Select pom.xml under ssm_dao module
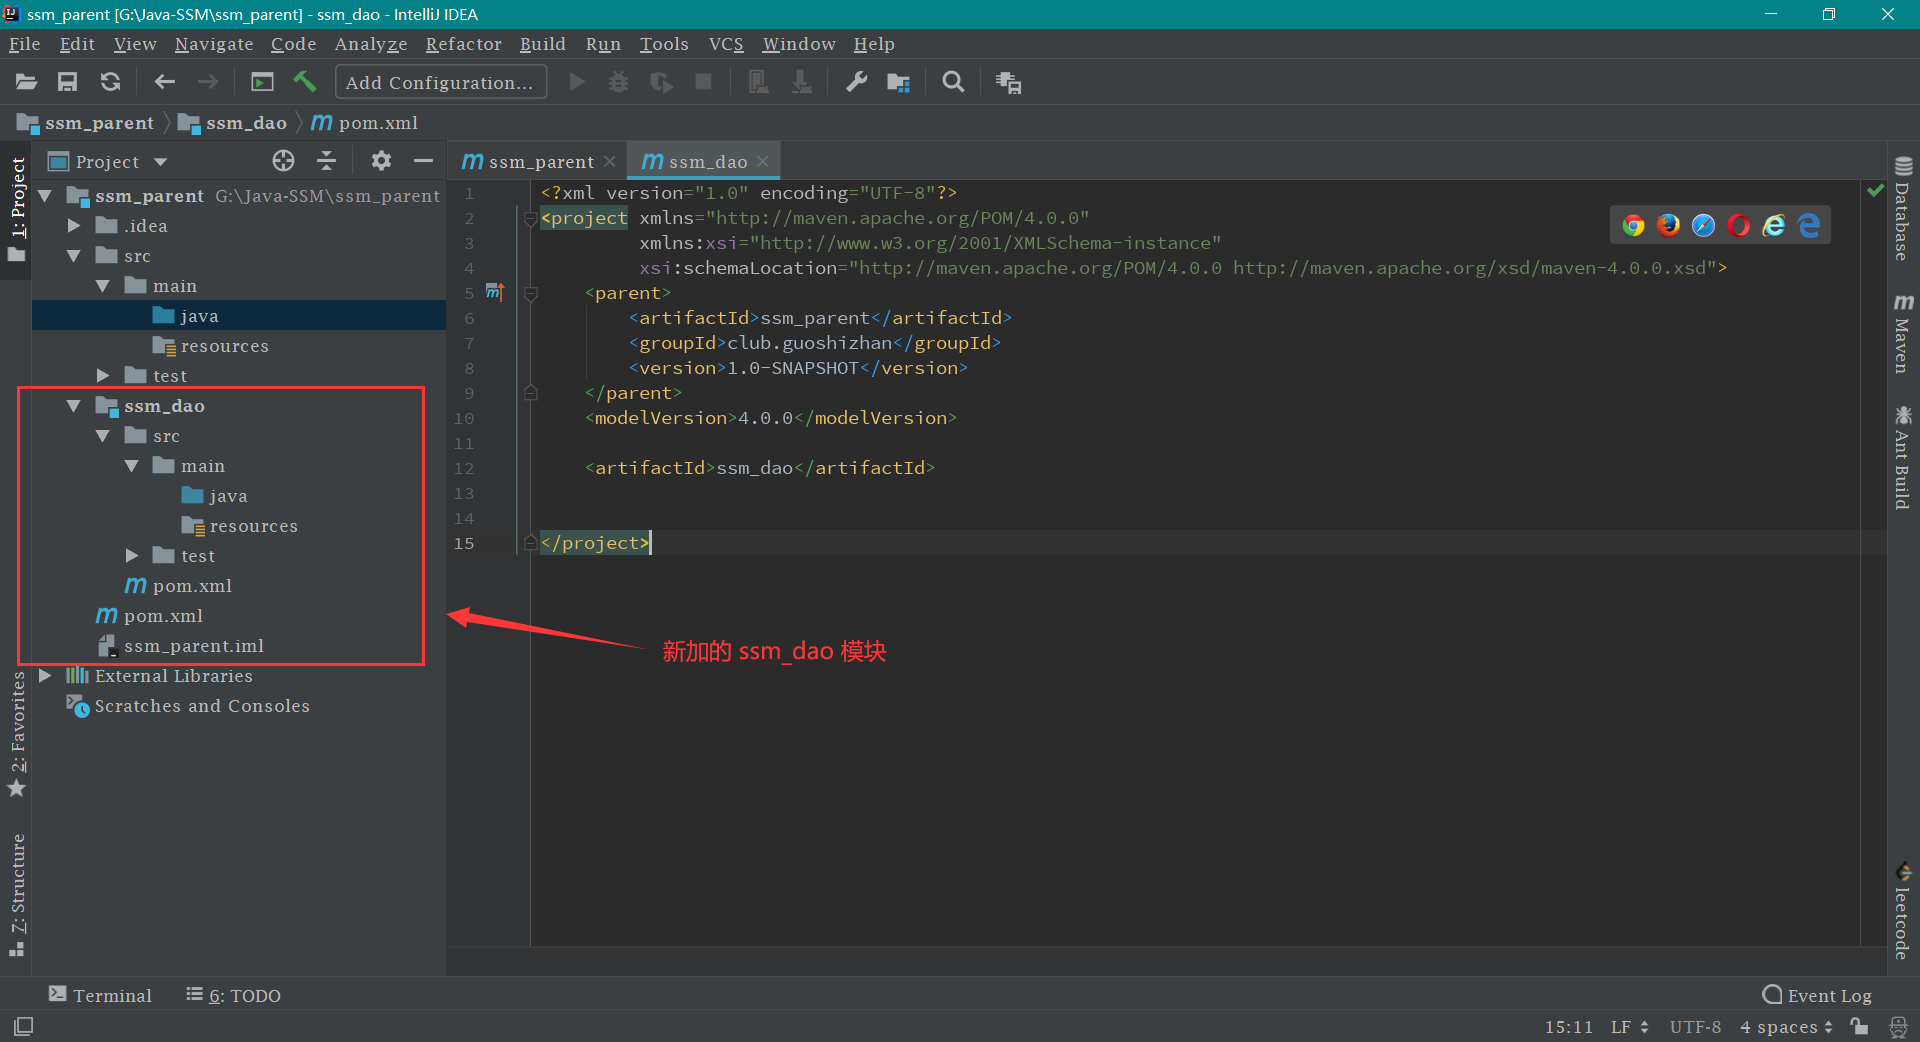 pyautogui.click(x=191, y=586)
